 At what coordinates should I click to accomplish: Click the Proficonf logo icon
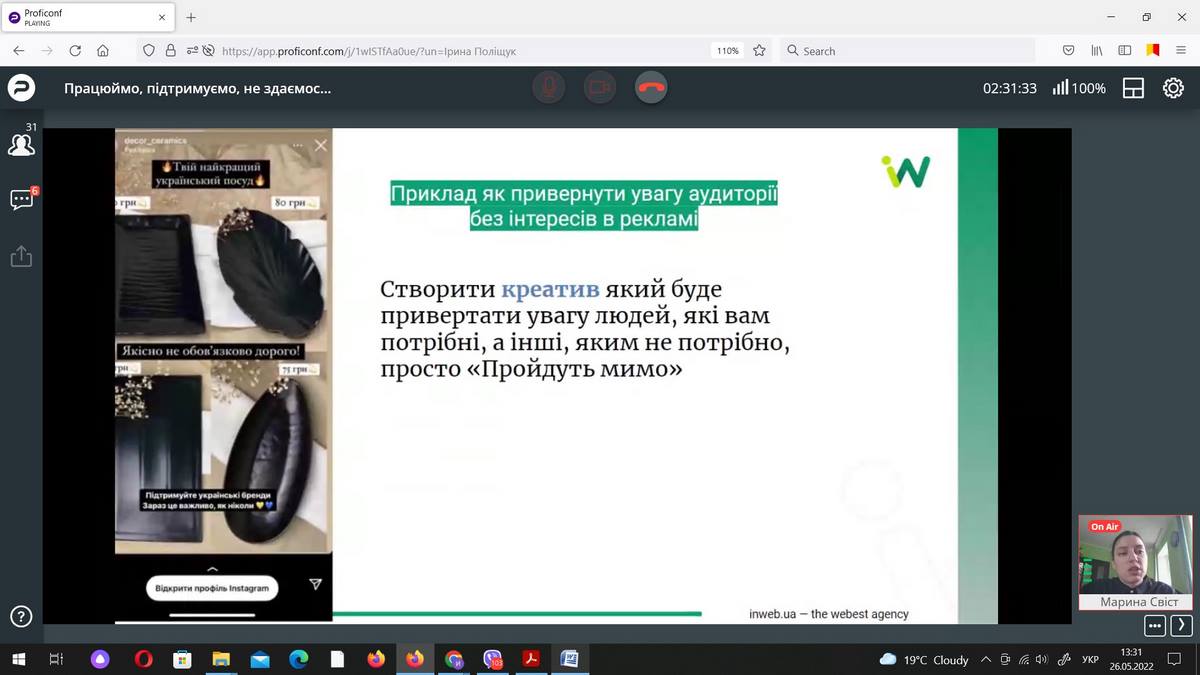point(21,88)
